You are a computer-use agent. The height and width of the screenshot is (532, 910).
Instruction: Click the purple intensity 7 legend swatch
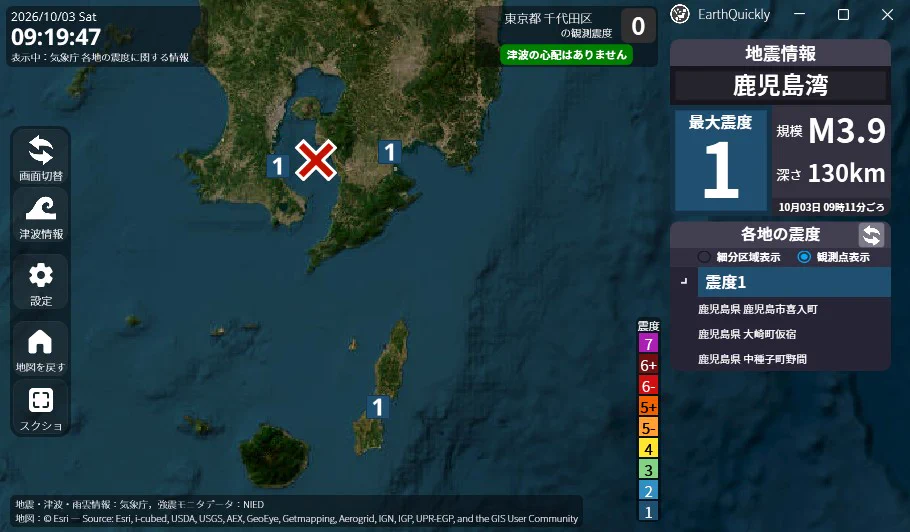(648, 343)
